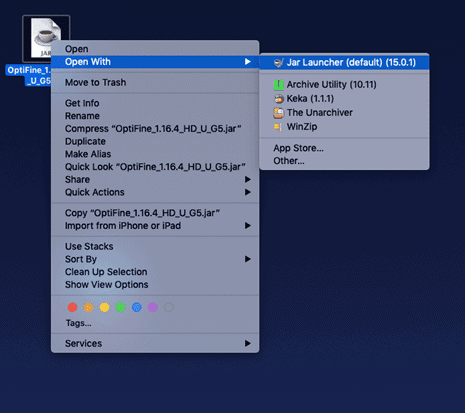Select Use Stacks
Viewport: 465px width, 413px height.
(x=155, y=246)
